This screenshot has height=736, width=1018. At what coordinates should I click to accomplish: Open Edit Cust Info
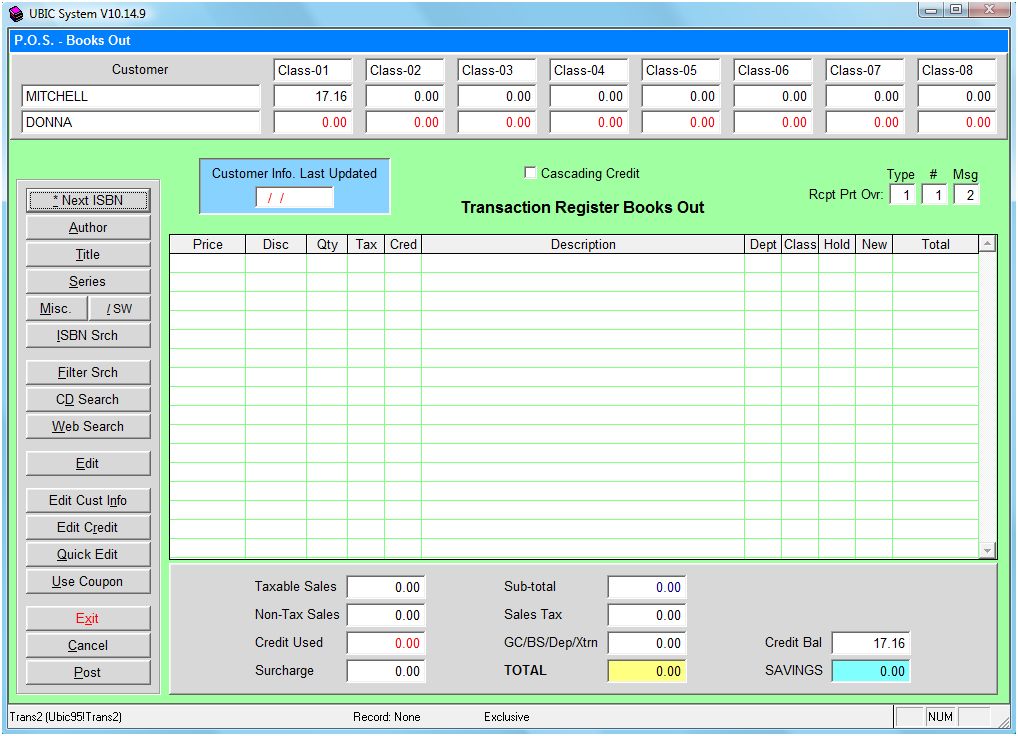click(x=88, y=500)
